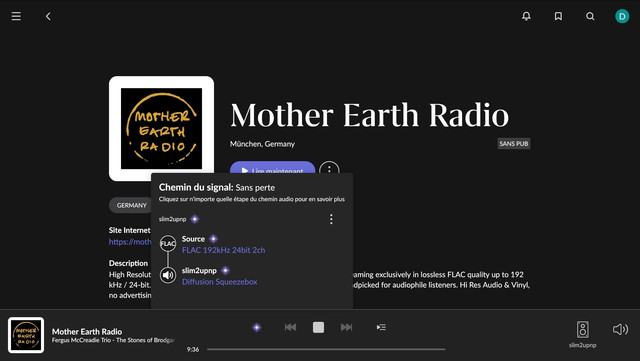Open FLAC 192kHz 24bit 2ch details
The image size is (640, 361).
coord(223,250)
